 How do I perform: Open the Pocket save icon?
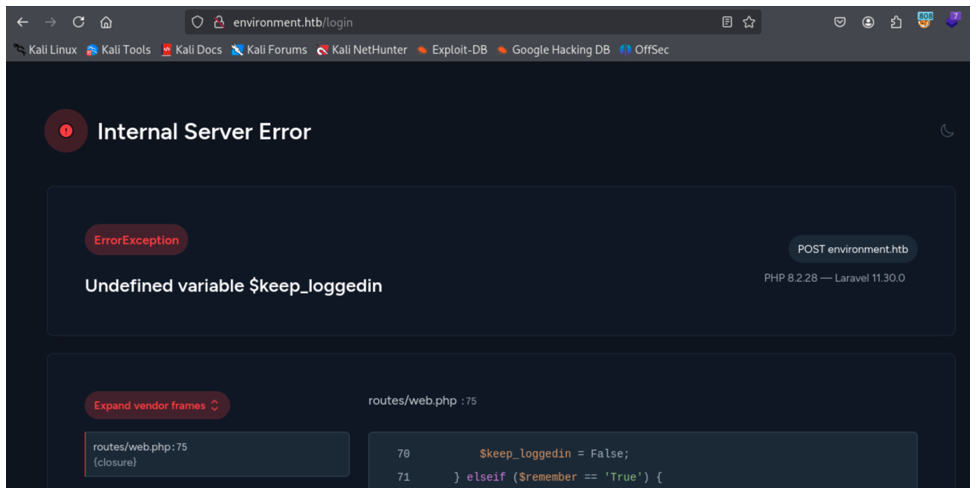840,22
